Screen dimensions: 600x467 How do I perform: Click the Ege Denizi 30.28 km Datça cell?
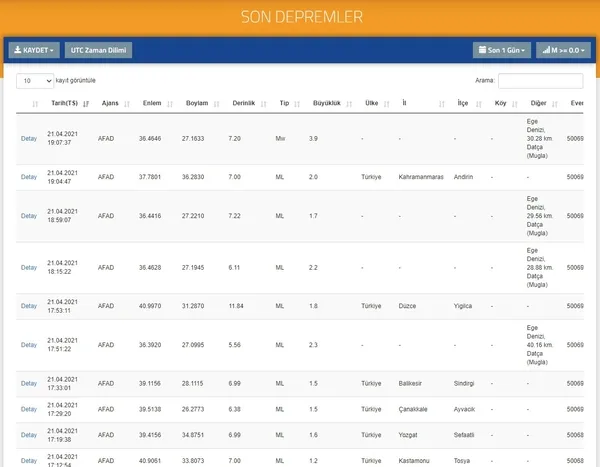coord(540,139)
